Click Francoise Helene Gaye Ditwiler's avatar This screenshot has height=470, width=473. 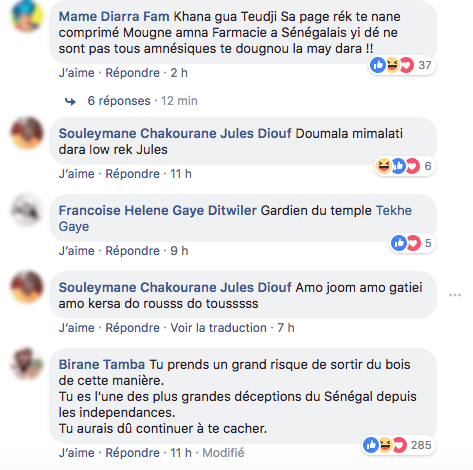(27, 210)
